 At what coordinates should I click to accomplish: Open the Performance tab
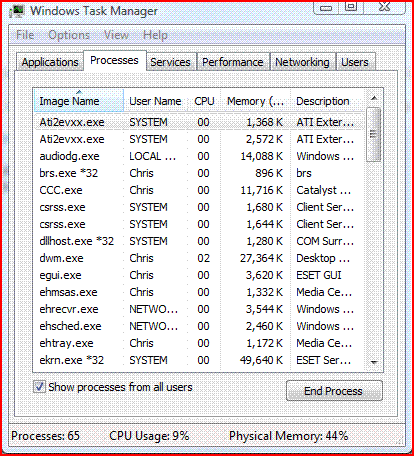click(233, 62)
